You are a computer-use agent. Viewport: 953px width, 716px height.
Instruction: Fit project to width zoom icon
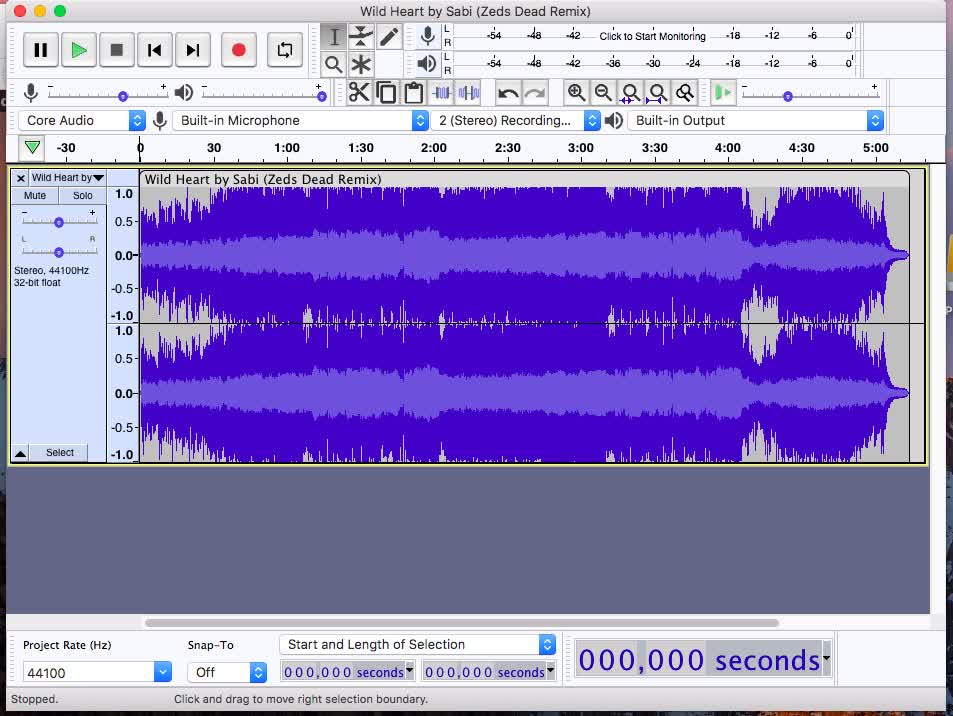pos(658,93)
